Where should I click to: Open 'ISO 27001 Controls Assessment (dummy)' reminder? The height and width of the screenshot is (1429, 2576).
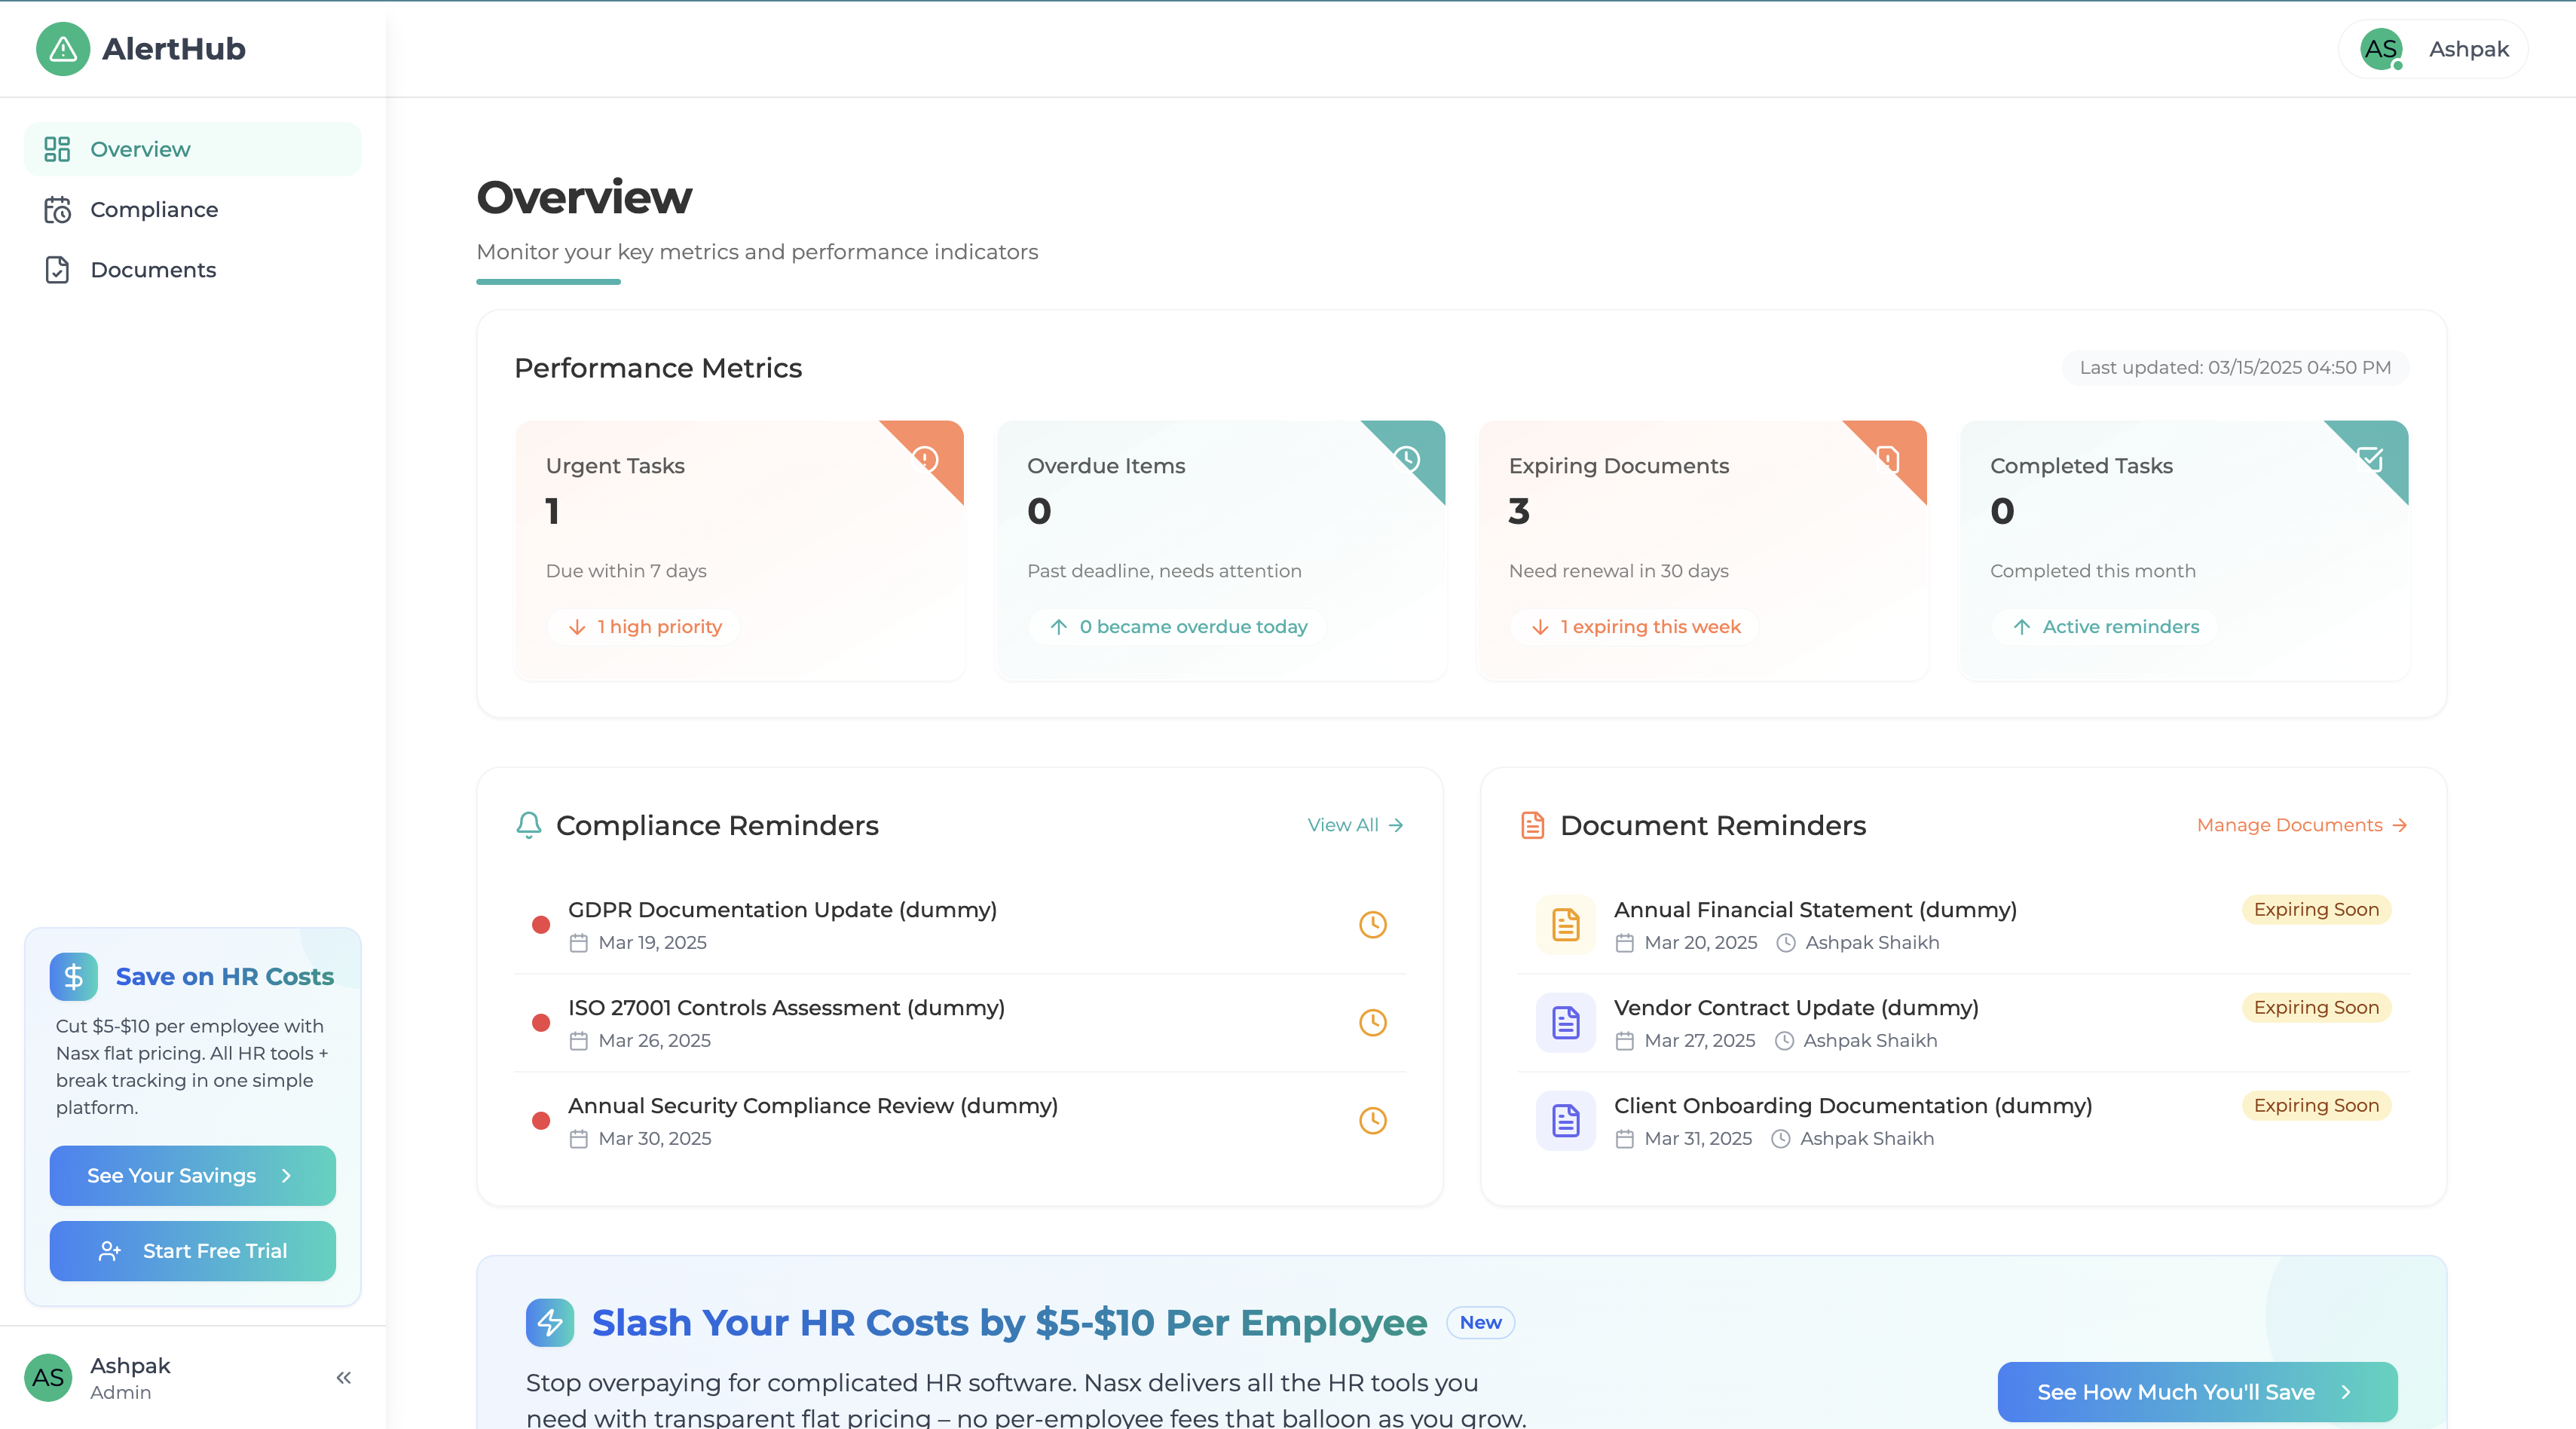(960, 1023)
